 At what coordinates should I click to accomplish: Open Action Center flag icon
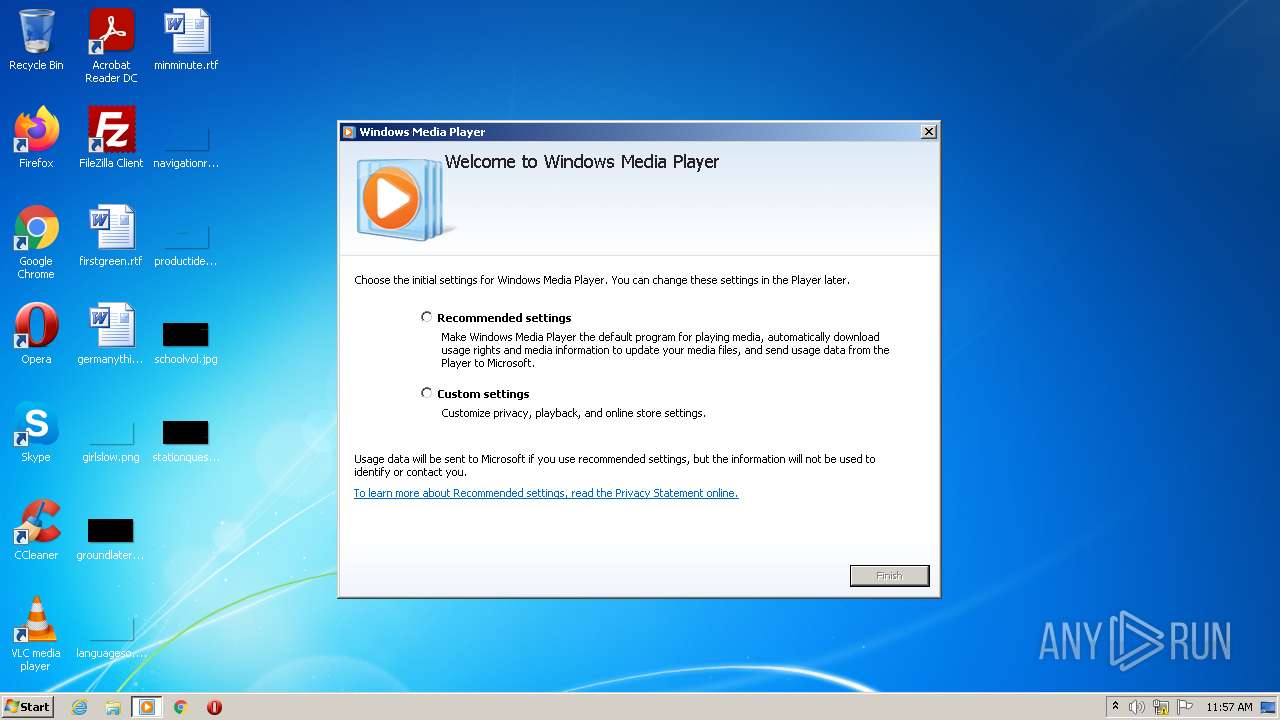(1185, 707)
